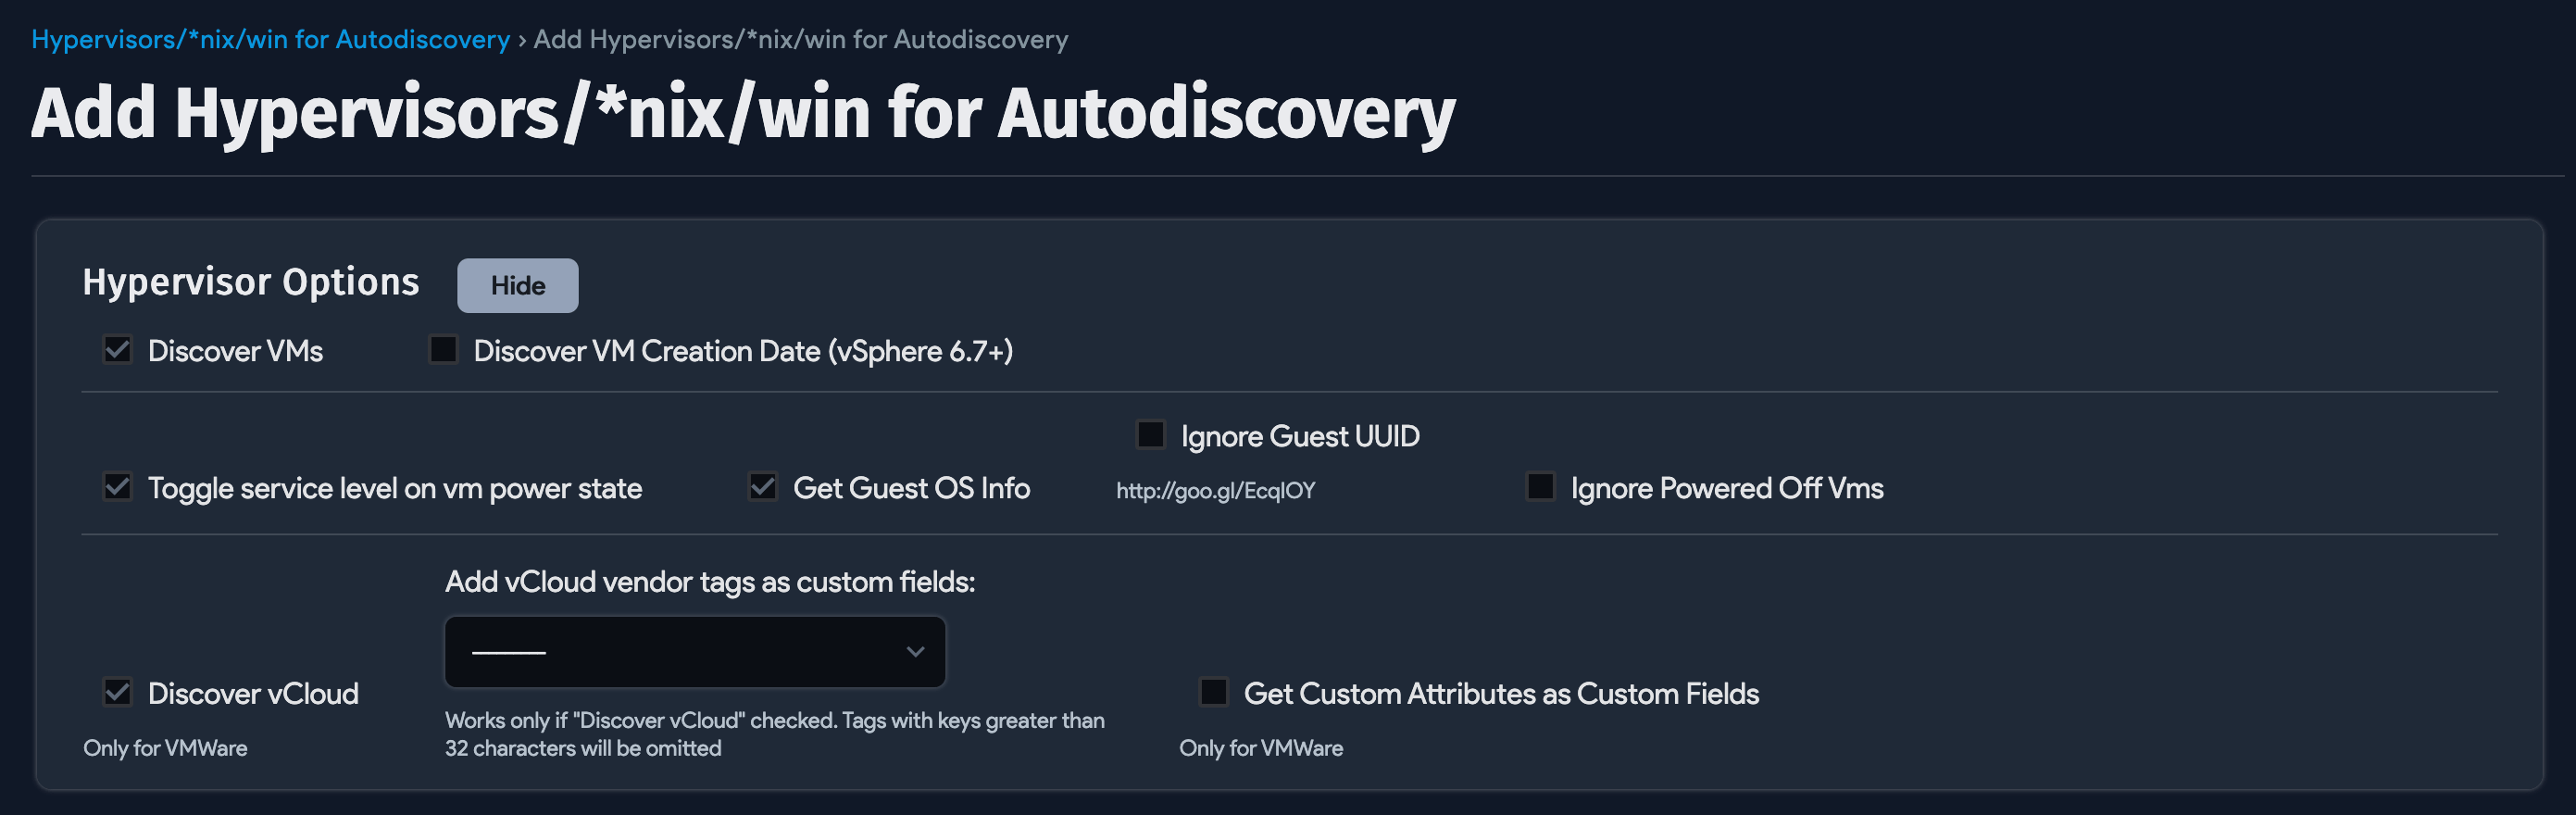Open the http://goo.gl/EcqIOY help link

1215,490
